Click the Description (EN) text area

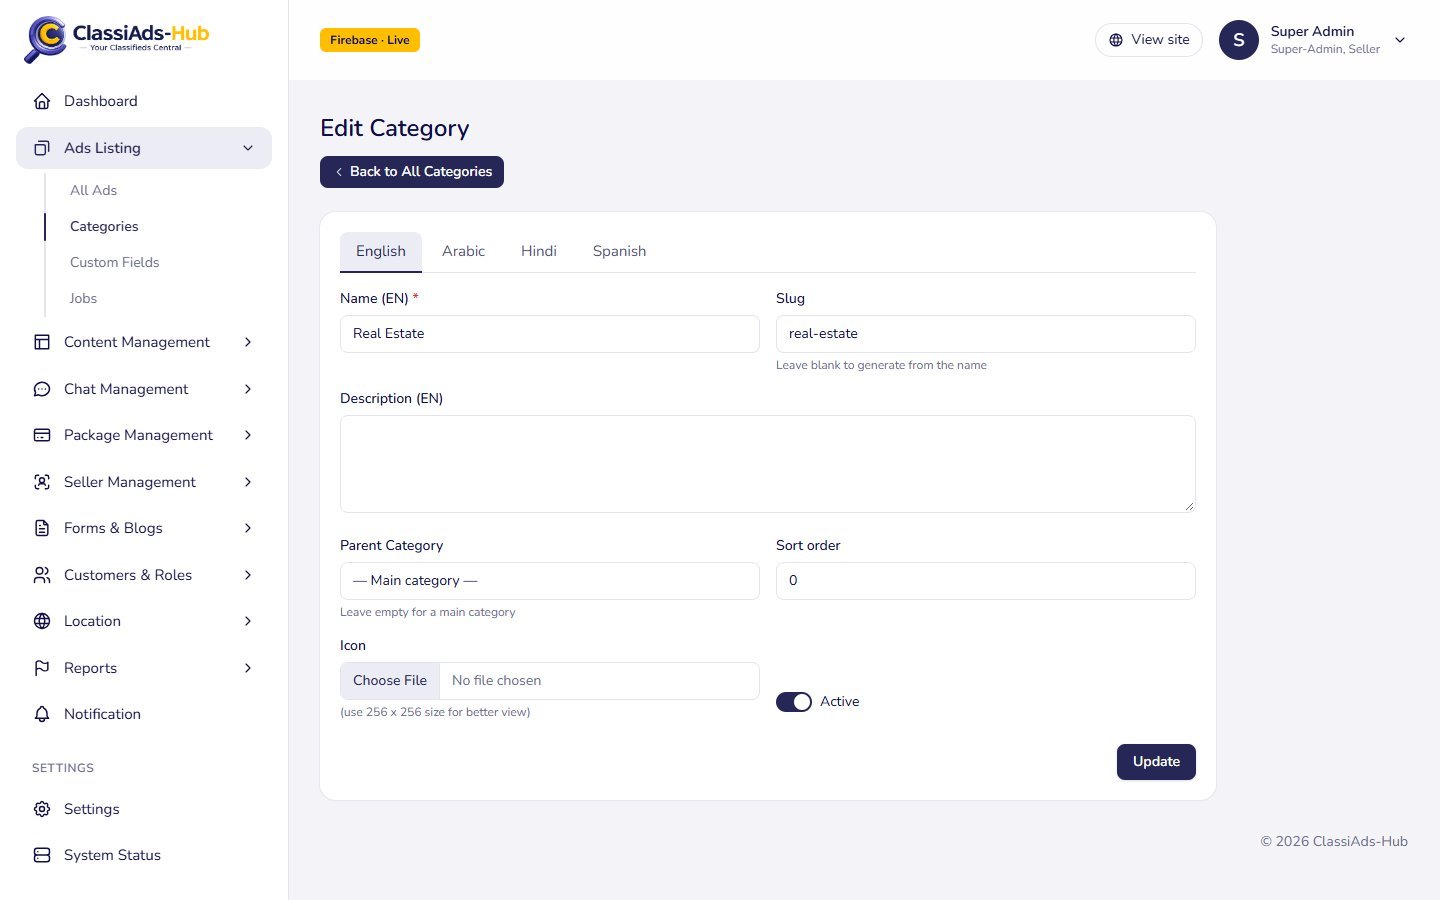pos(768,464)
